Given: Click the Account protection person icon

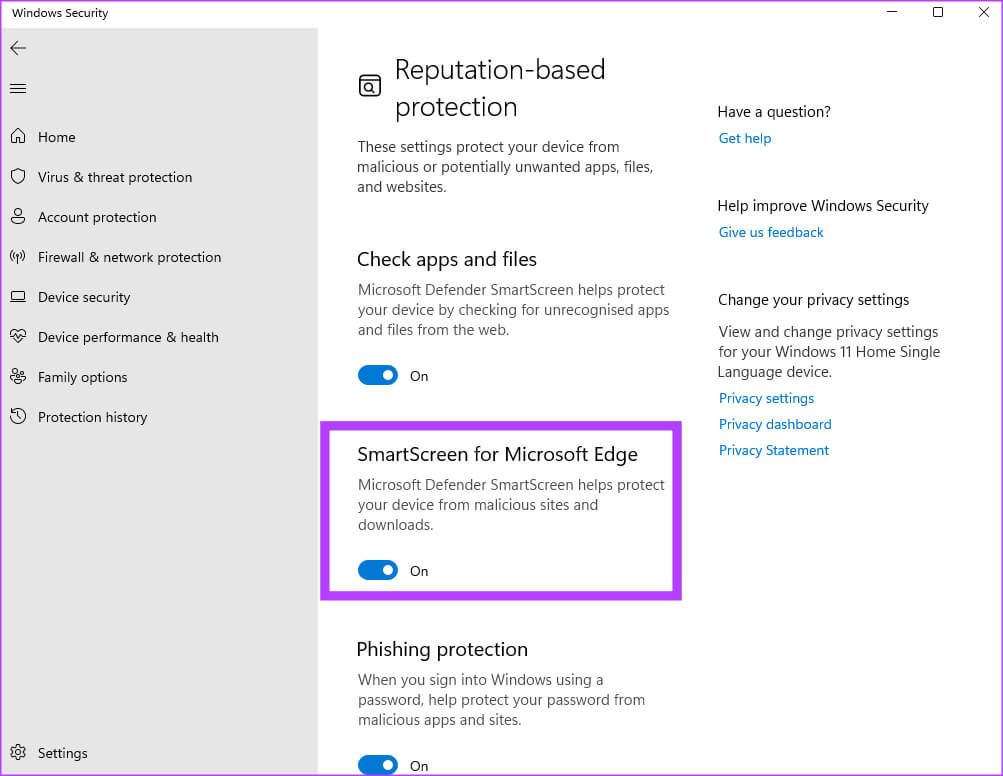Looking at the screenshot, I should [18, 216].
